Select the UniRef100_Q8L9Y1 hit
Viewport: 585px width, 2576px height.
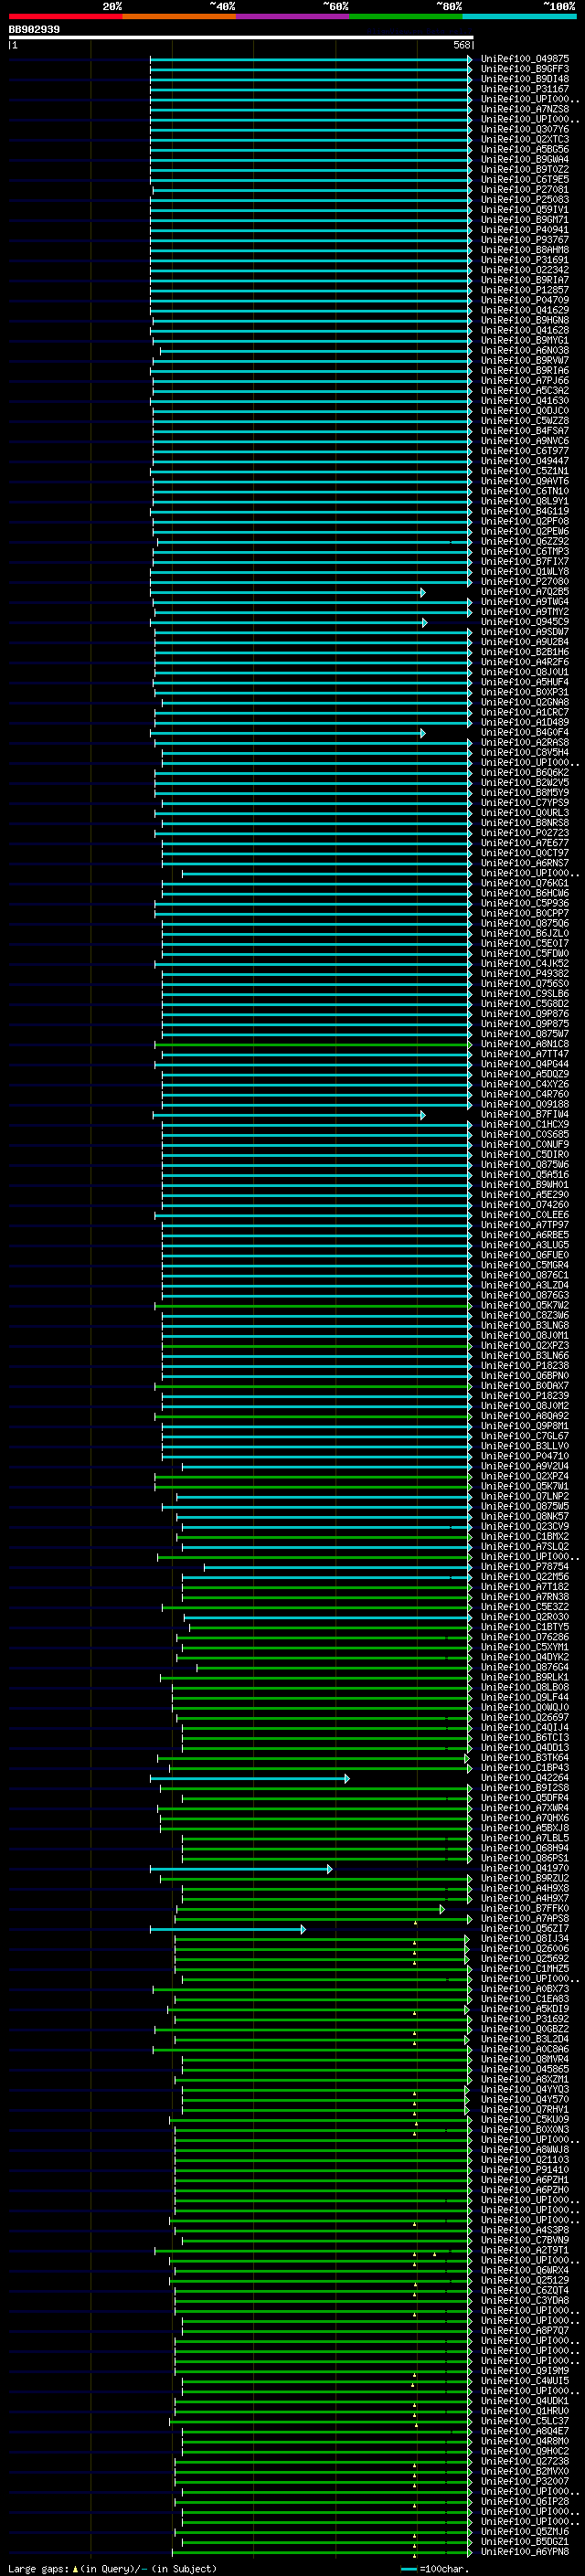pos(524,501)
